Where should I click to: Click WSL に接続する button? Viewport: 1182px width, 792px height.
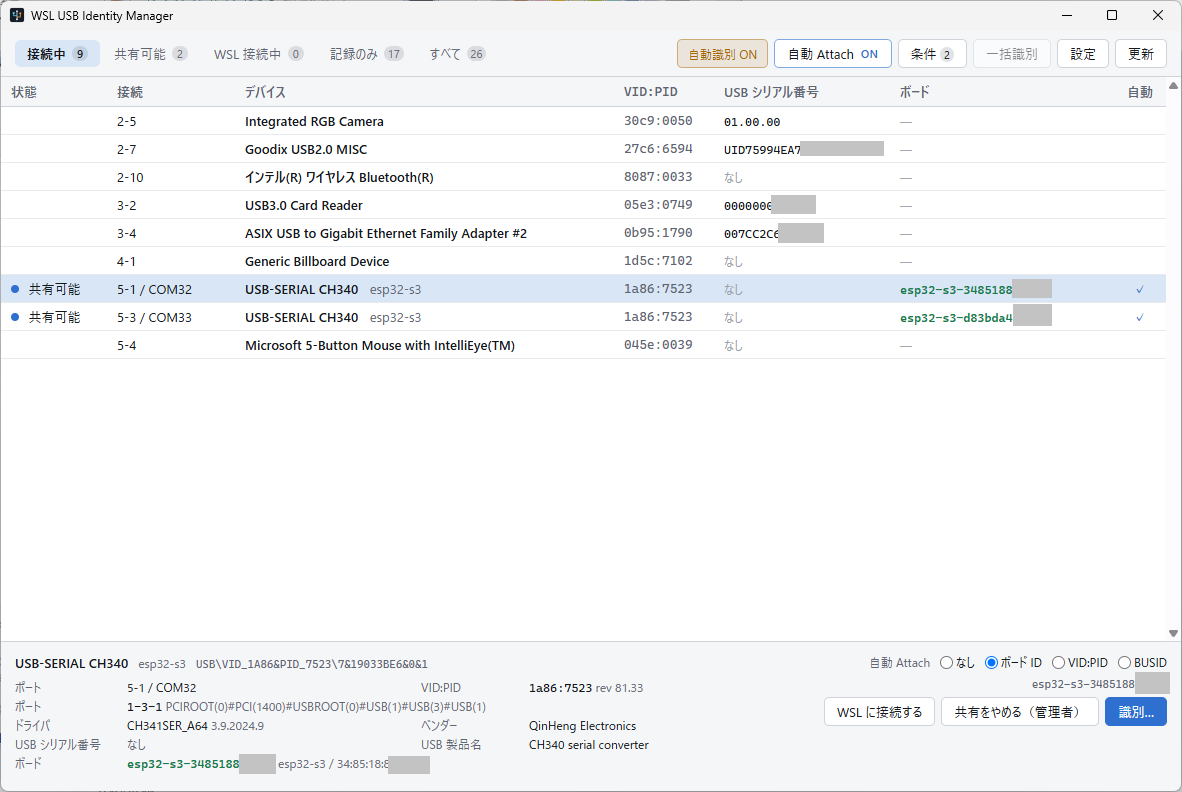(x=879, y=711)
